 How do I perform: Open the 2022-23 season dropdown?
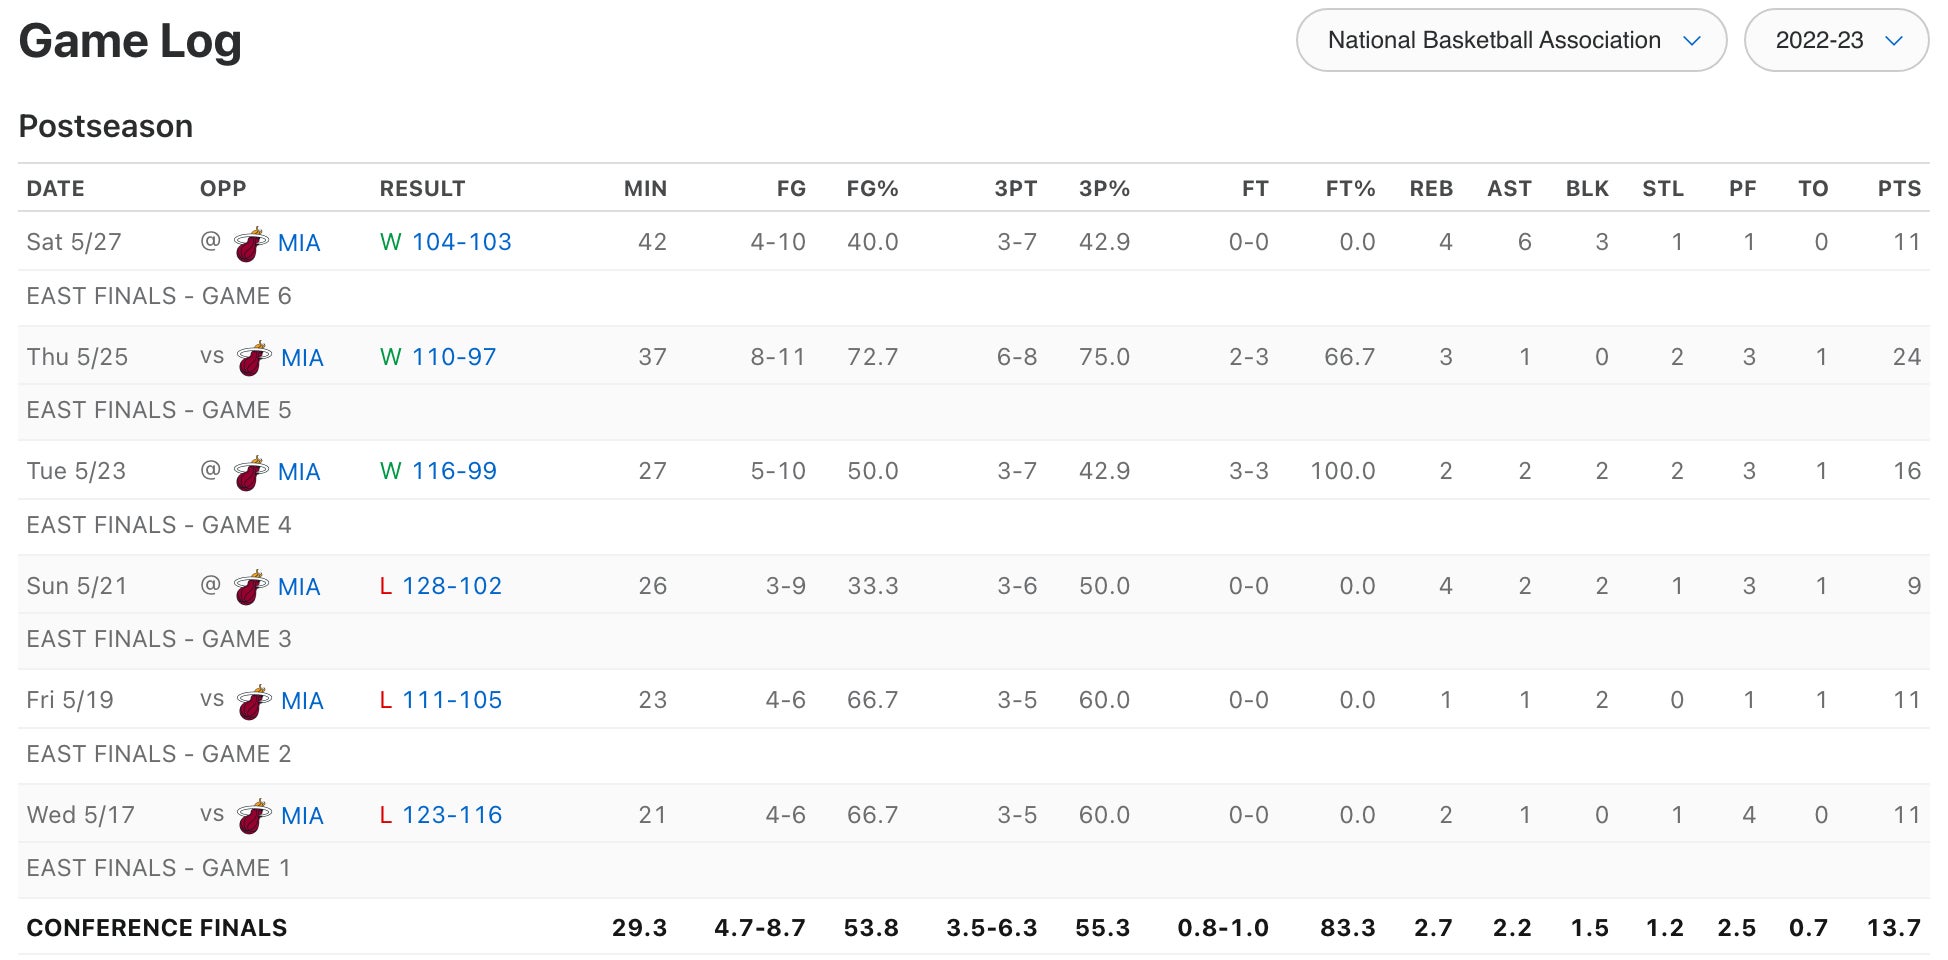point(1835,41)
